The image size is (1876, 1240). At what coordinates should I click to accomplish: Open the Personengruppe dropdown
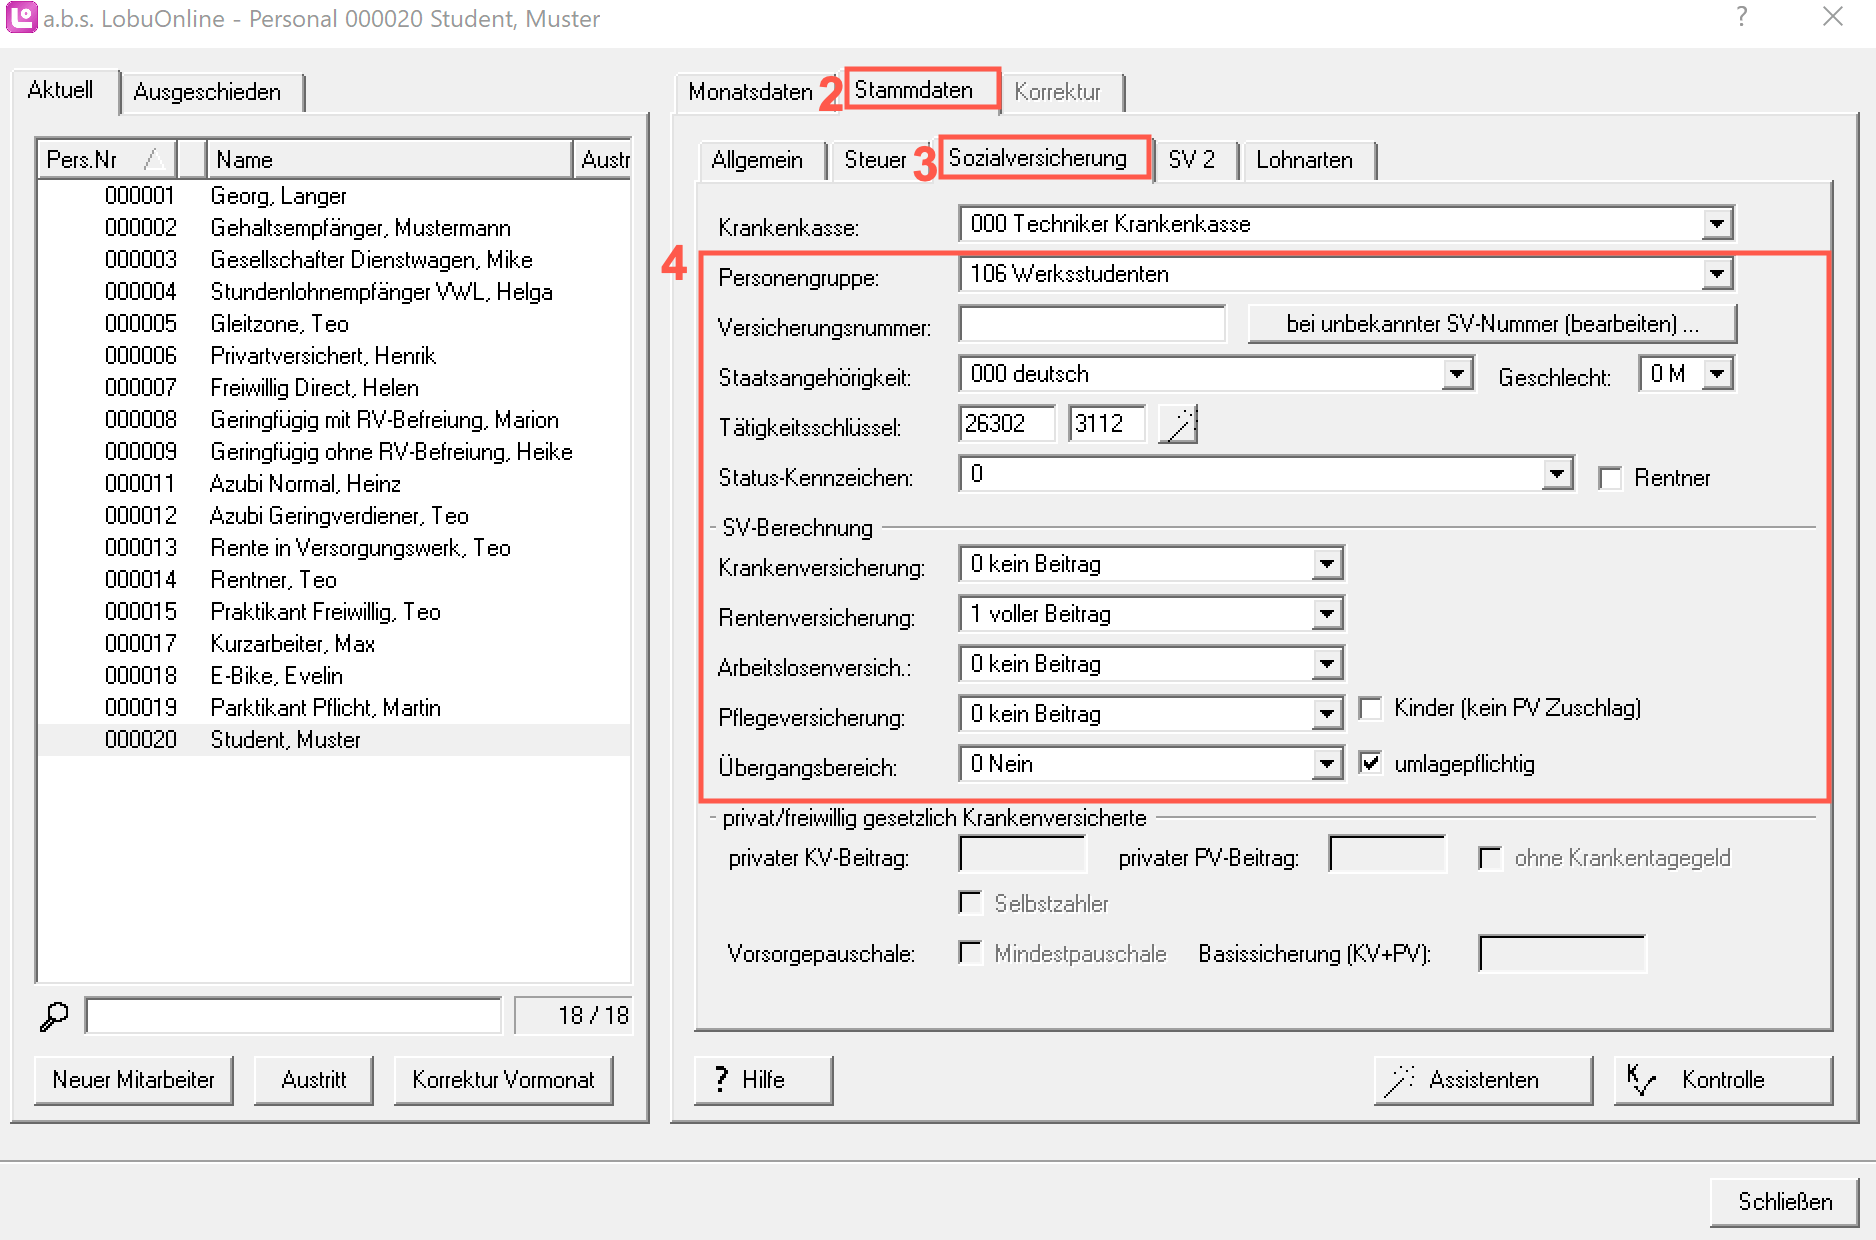pyautogui.click(x=1717, y=274)
